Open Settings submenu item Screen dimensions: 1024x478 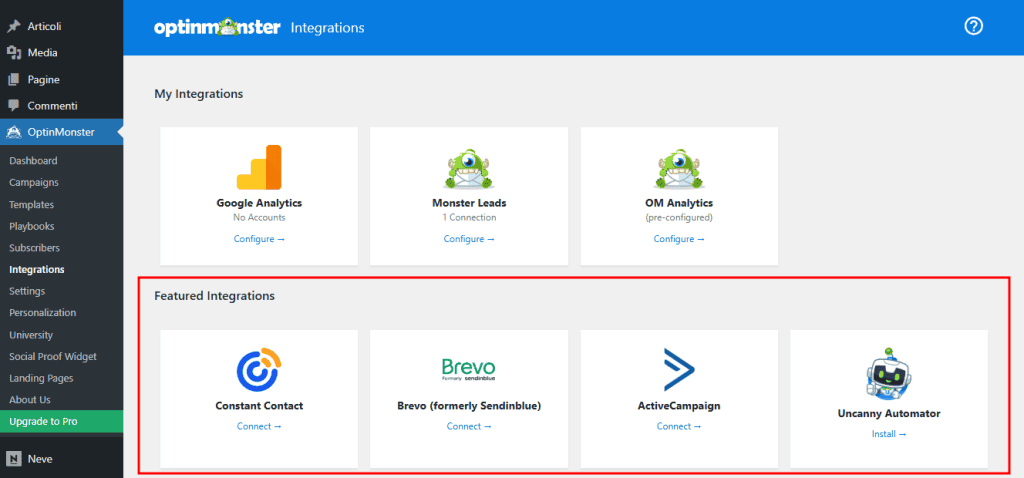click(27, 291)
